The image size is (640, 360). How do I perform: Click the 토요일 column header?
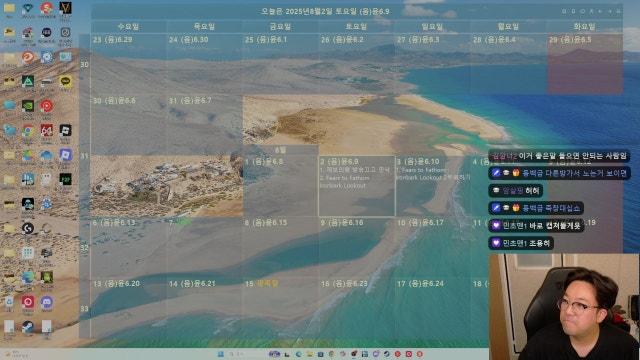click(356, 27)
